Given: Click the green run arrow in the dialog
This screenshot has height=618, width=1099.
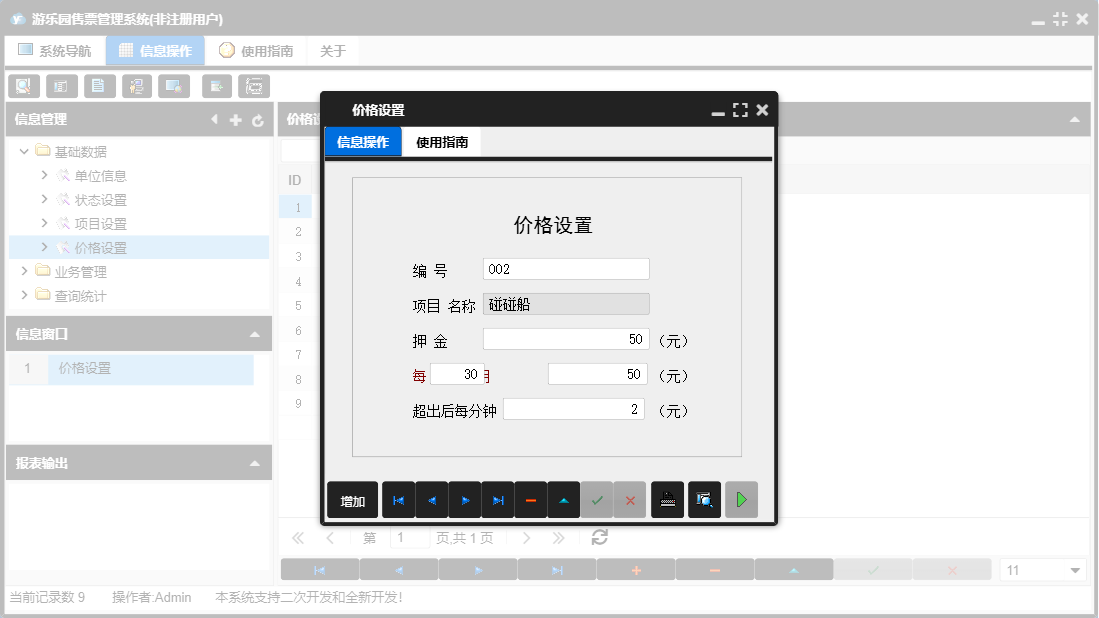Looking at the screenshot, I should point(740,500).
